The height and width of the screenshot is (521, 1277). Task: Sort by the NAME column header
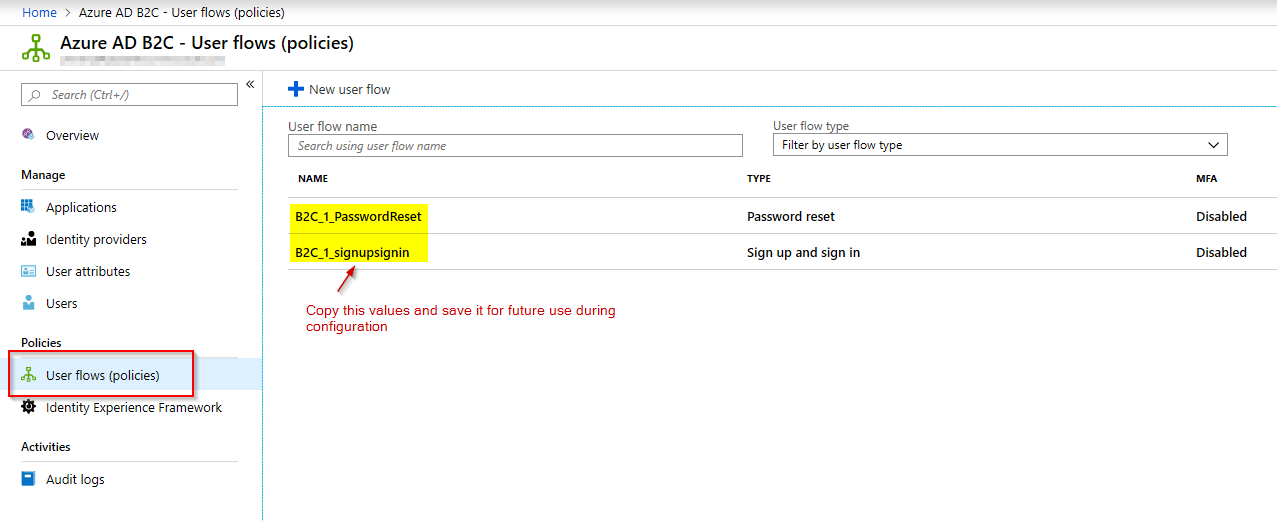coord(313,178)
